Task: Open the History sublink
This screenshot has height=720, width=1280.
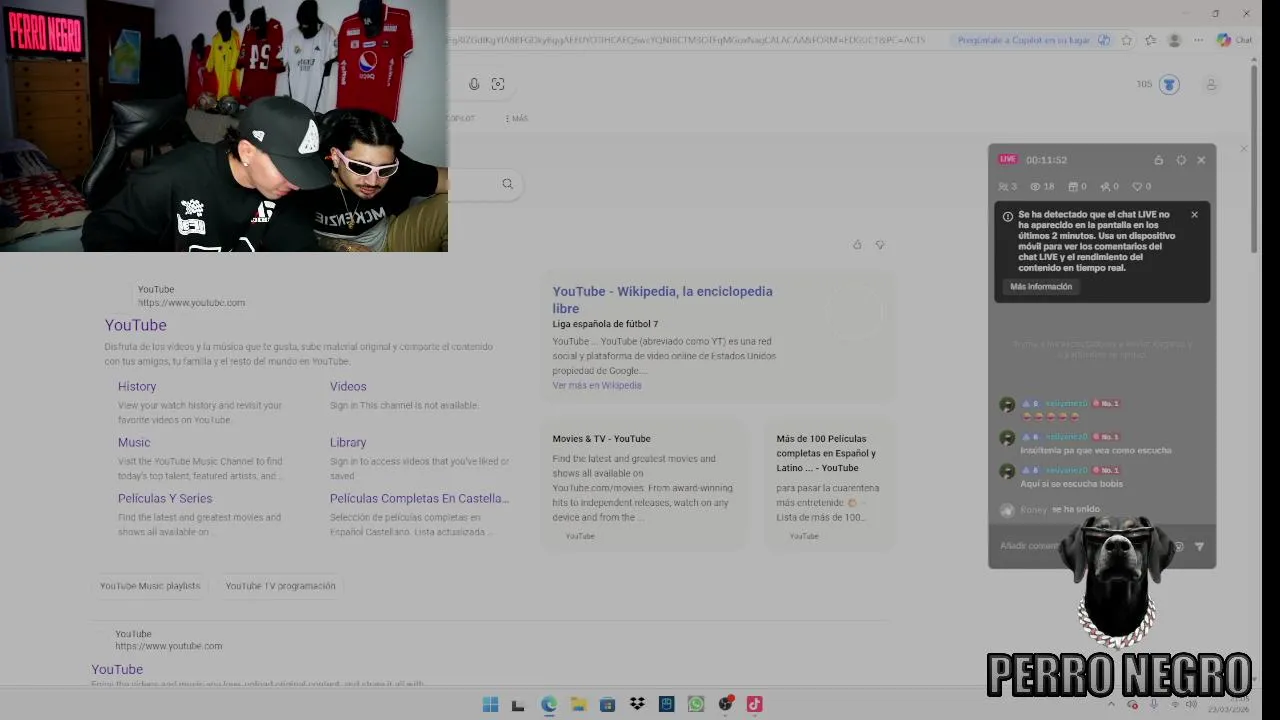Action: coord(137,386)
